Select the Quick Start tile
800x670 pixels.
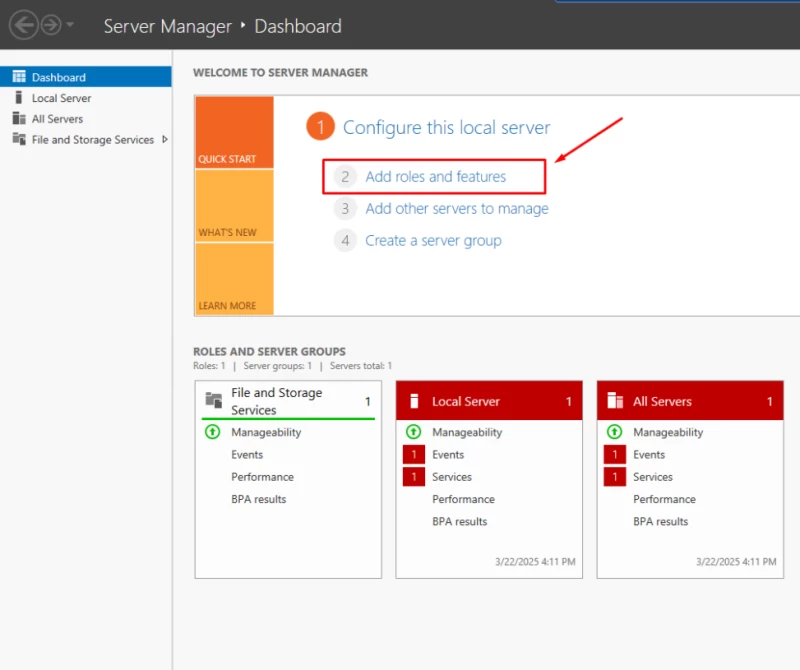(234, 132)
